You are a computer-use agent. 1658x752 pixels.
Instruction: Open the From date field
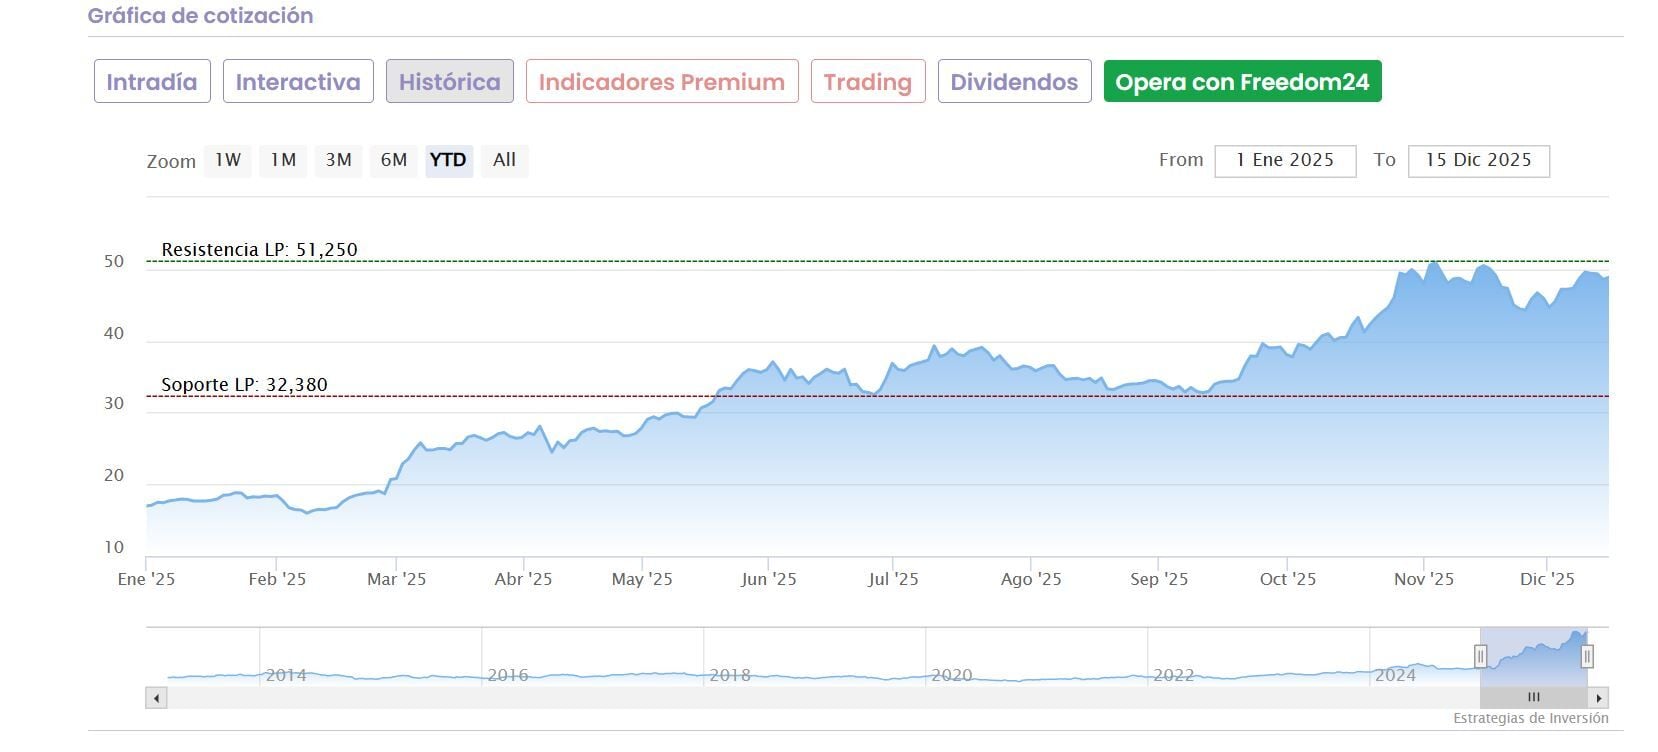coord(1285,161)
